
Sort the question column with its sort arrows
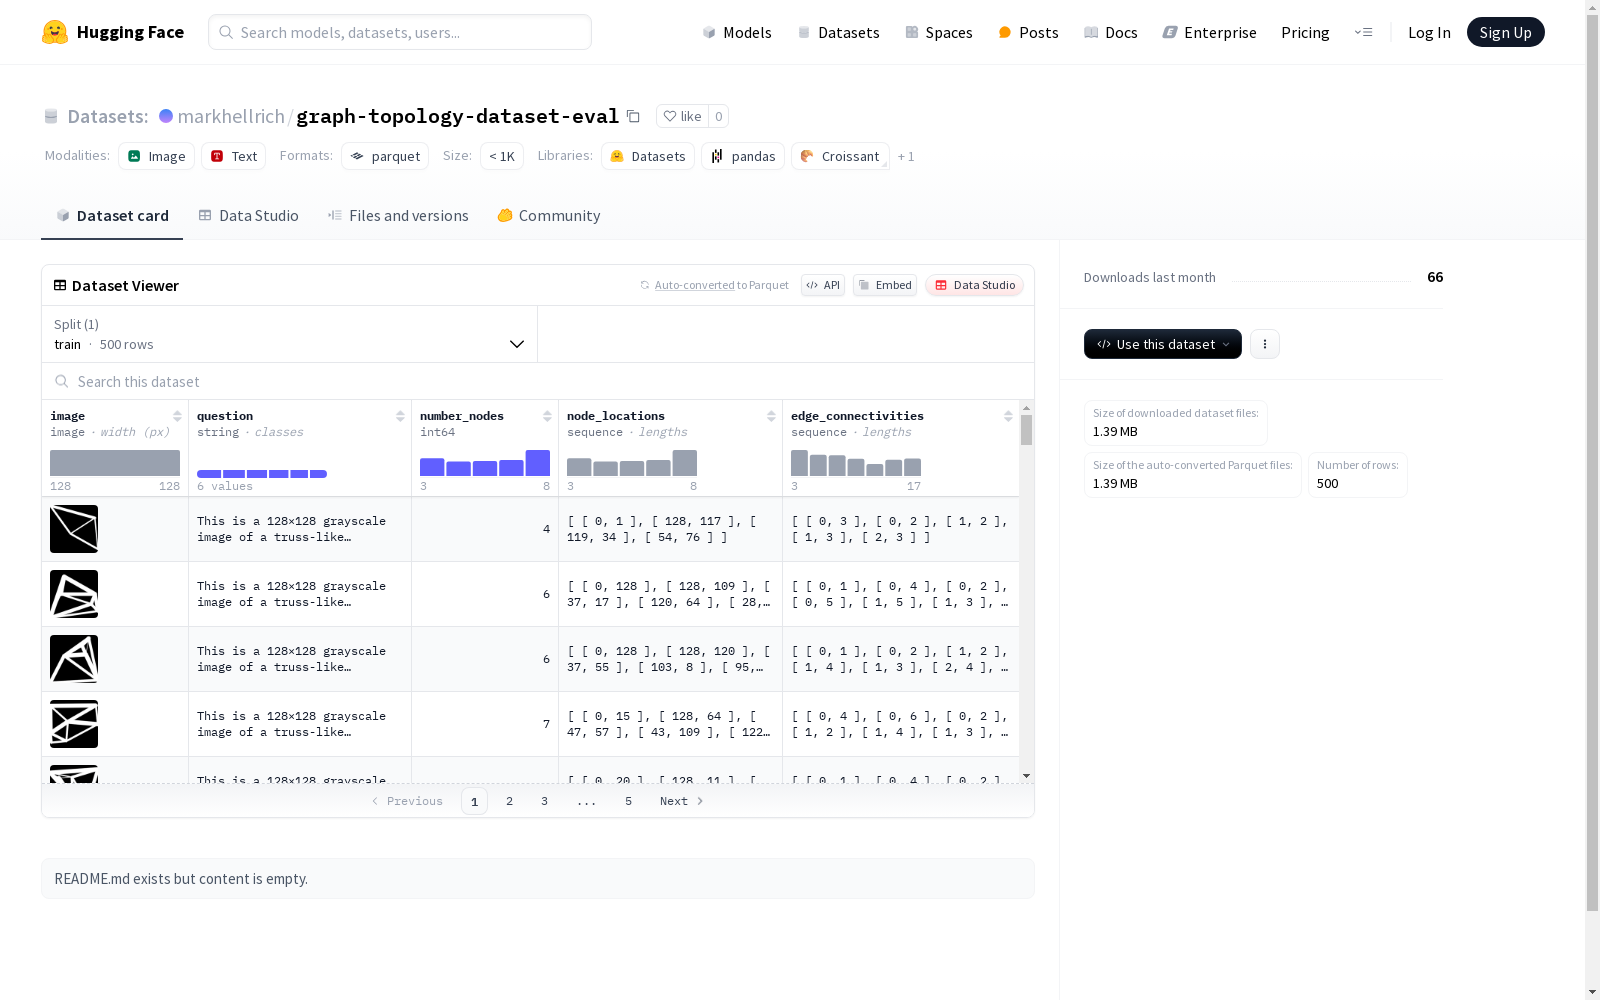click(400, 416)
